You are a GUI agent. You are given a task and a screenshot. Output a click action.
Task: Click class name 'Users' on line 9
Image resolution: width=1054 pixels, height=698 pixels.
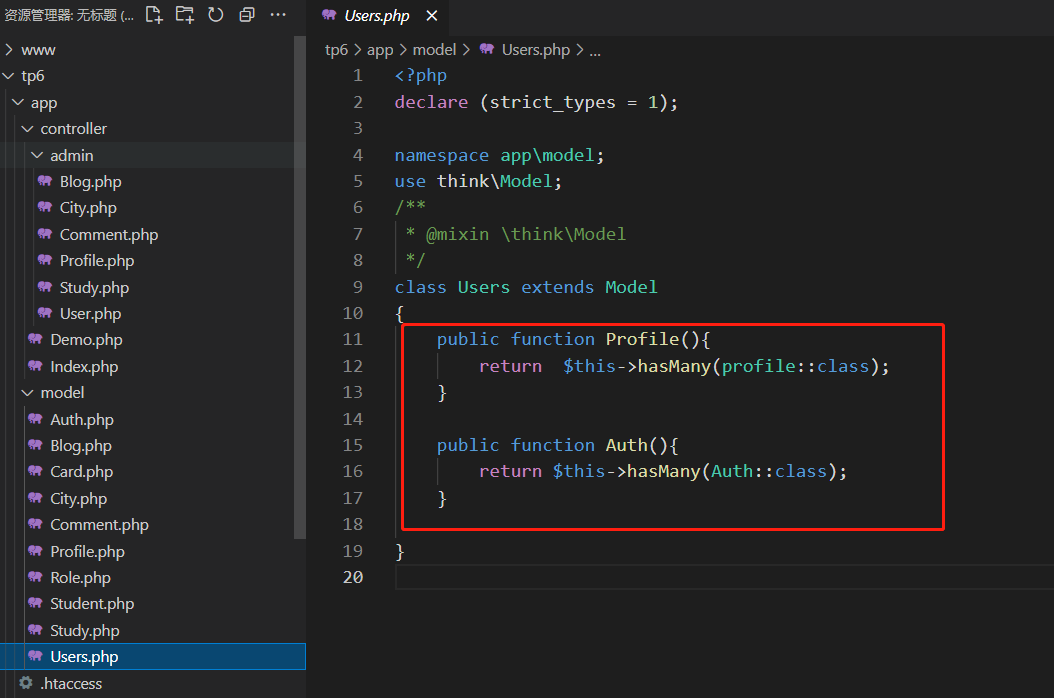click(483, 287)
